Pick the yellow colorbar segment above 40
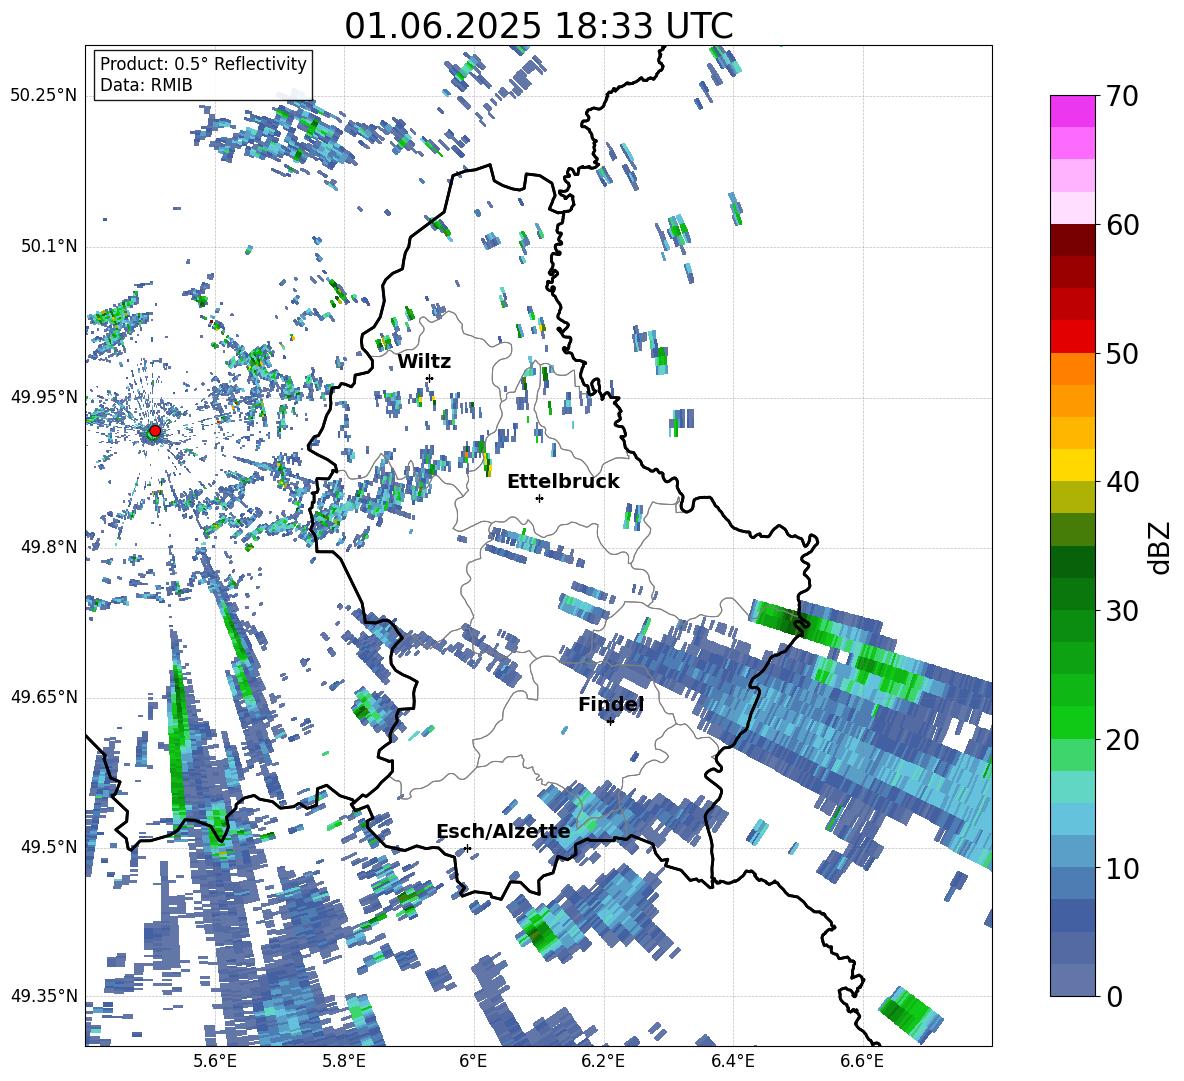This screenshot has width=1184, height=1081. (x=1072, y=465)
